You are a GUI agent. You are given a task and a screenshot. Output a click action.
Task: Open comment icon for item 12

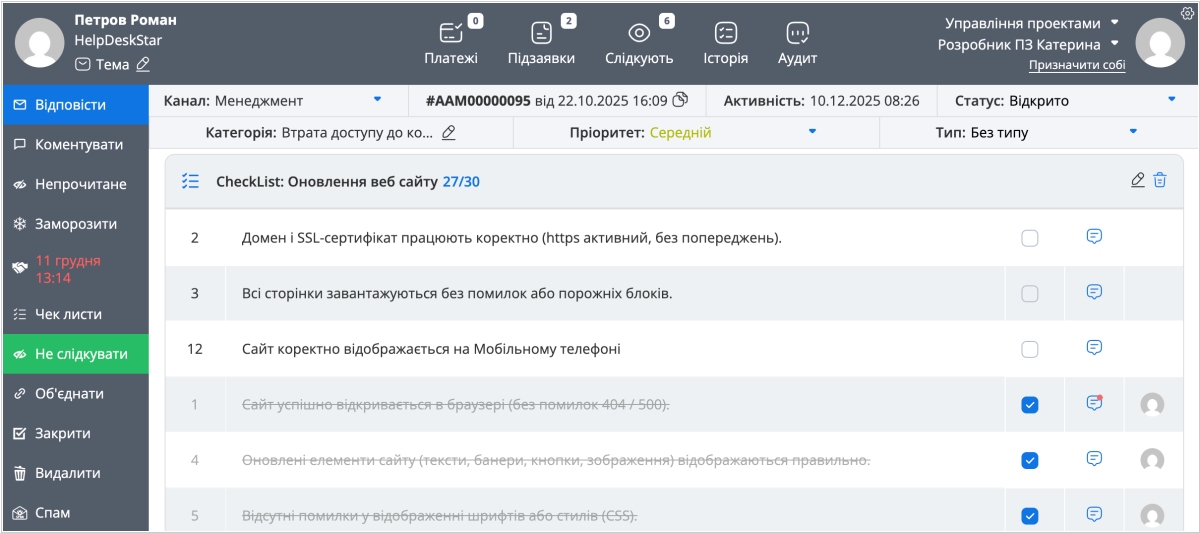pos(1094,348)
